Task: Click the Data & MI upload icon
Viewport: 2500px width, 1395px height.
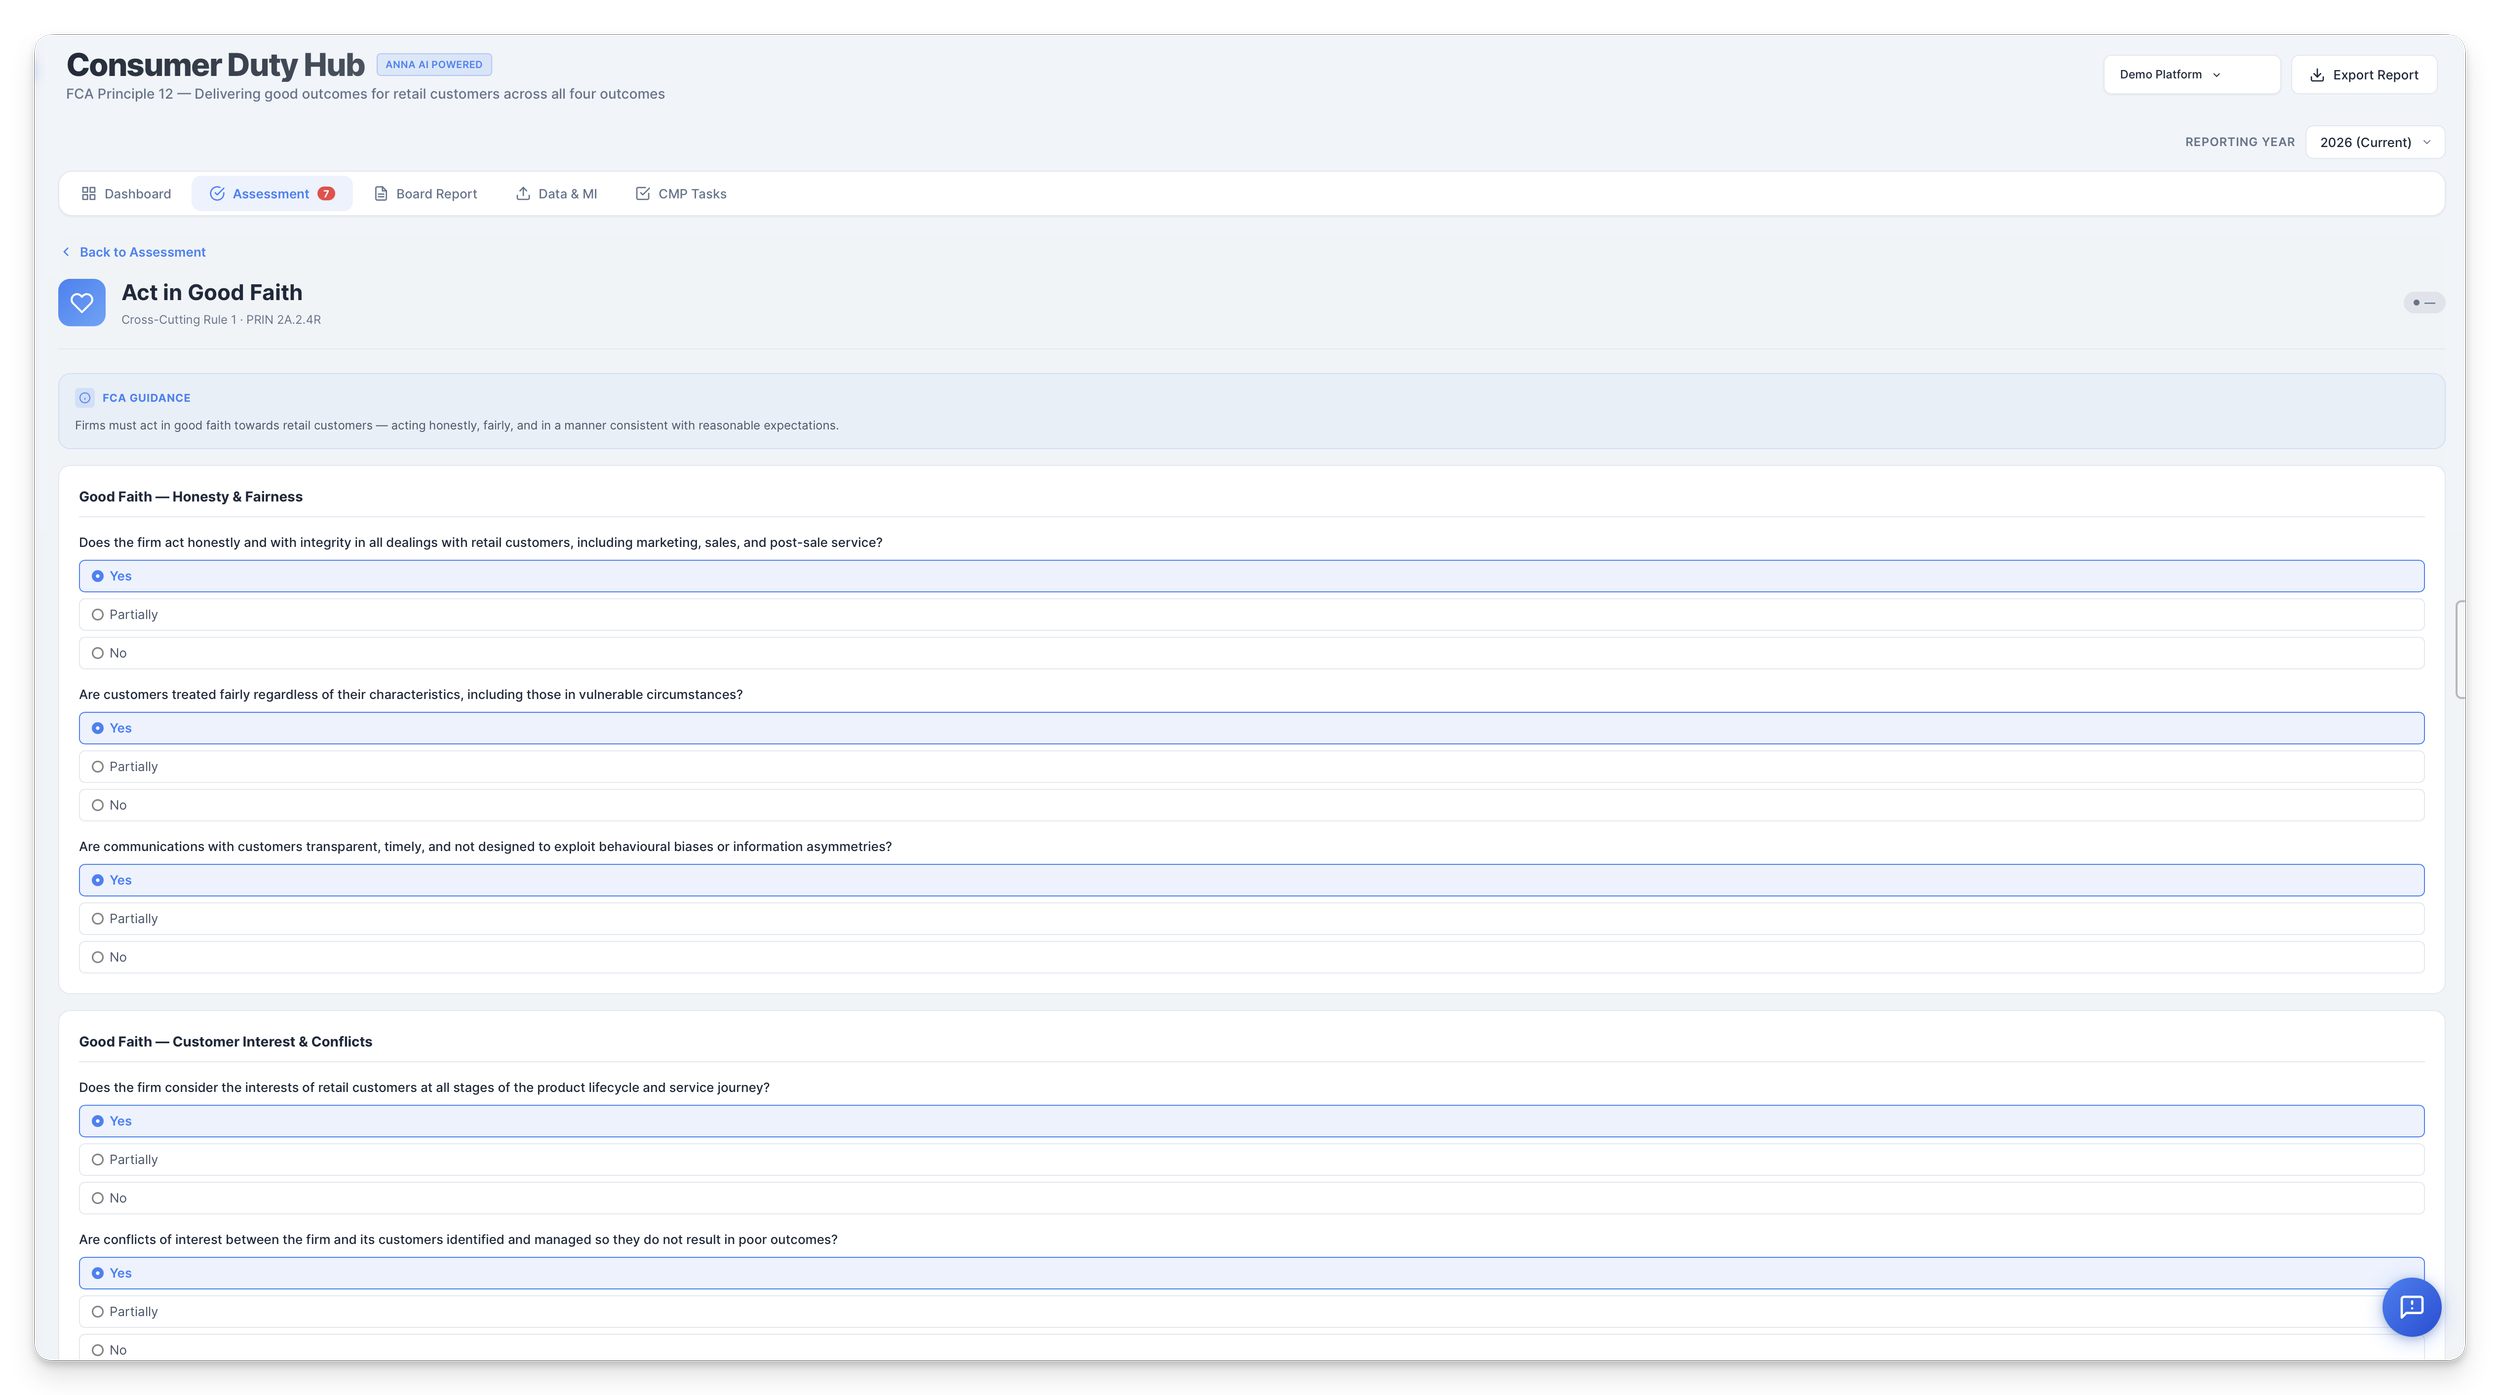Action: pos(523,194)
